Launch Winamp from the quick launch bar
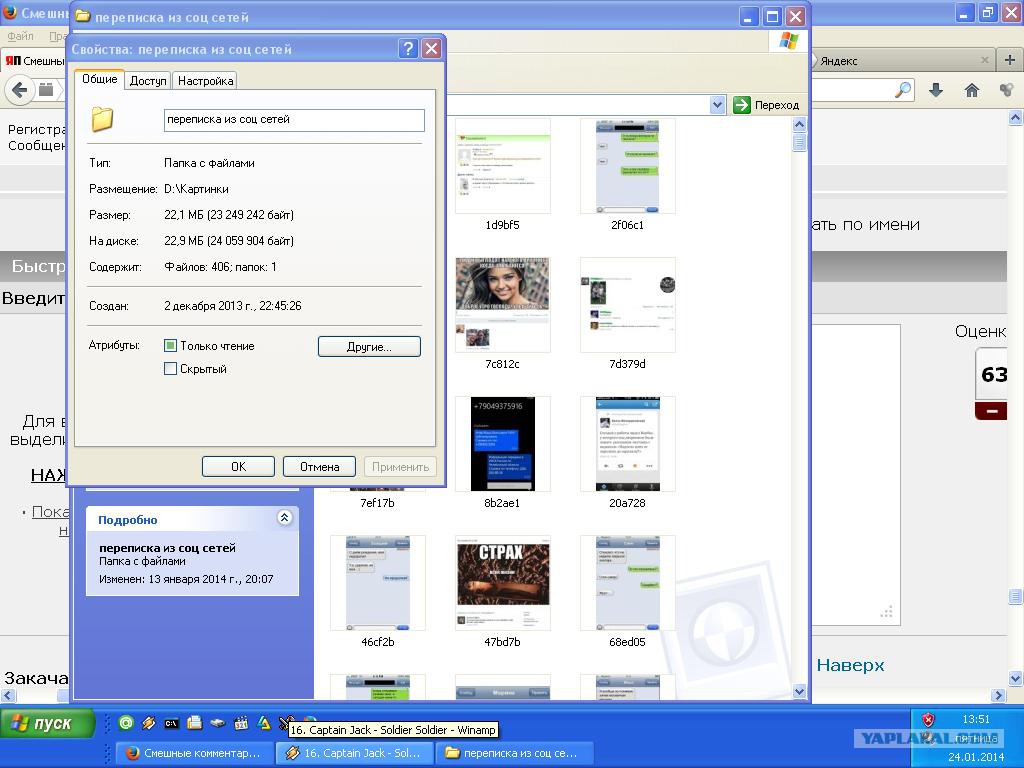1024x768 pixels. pos(148,722)
